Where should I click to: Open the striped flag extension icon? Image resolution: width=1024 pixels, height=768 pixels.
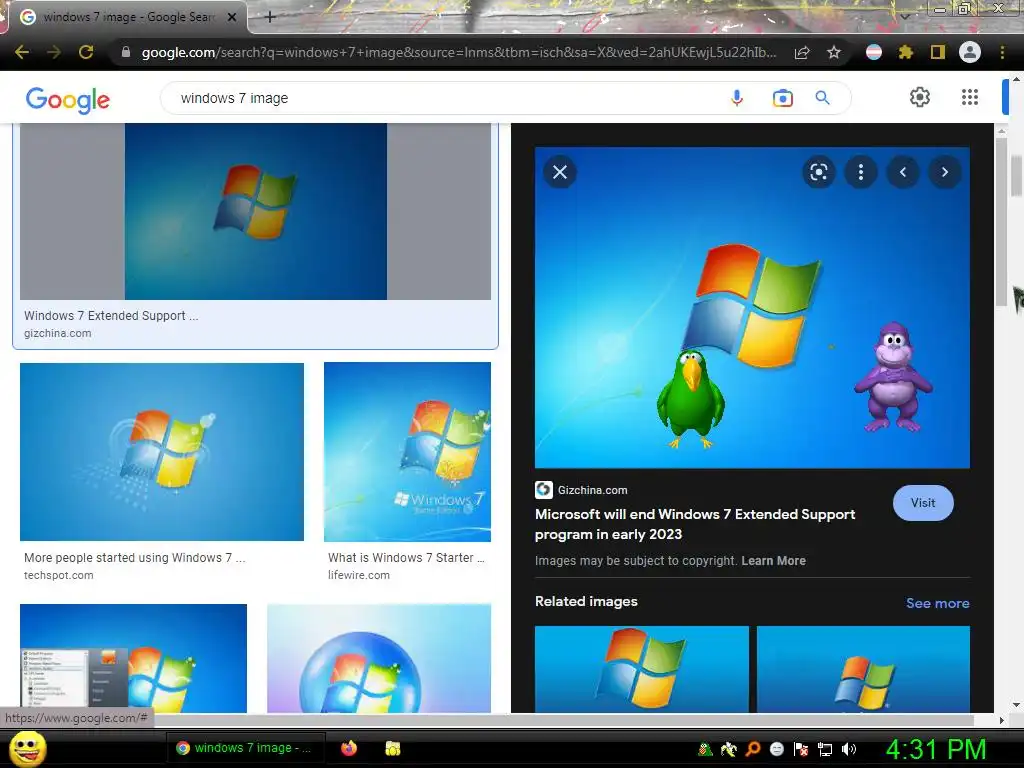pyautogui.click(x=874, y=52)
